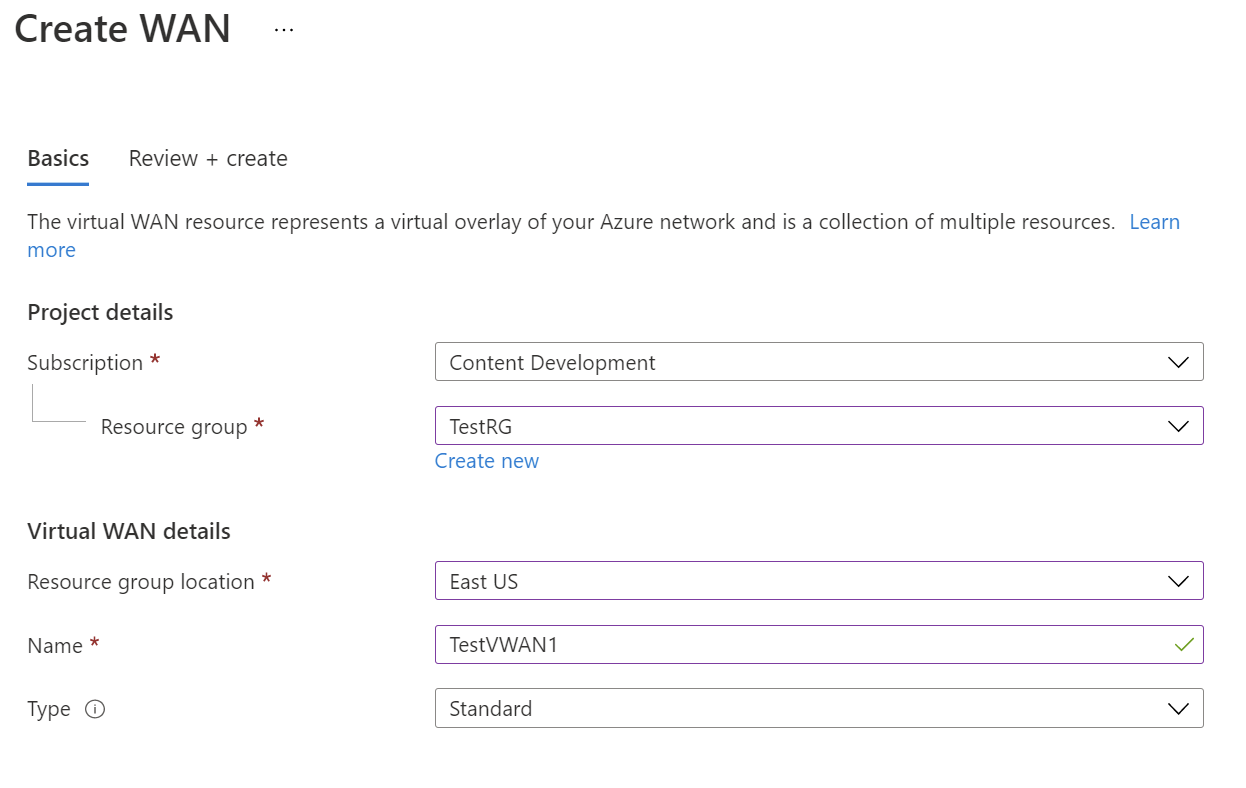
Task: Switch to the Basics tab
Action: point(58,158)
